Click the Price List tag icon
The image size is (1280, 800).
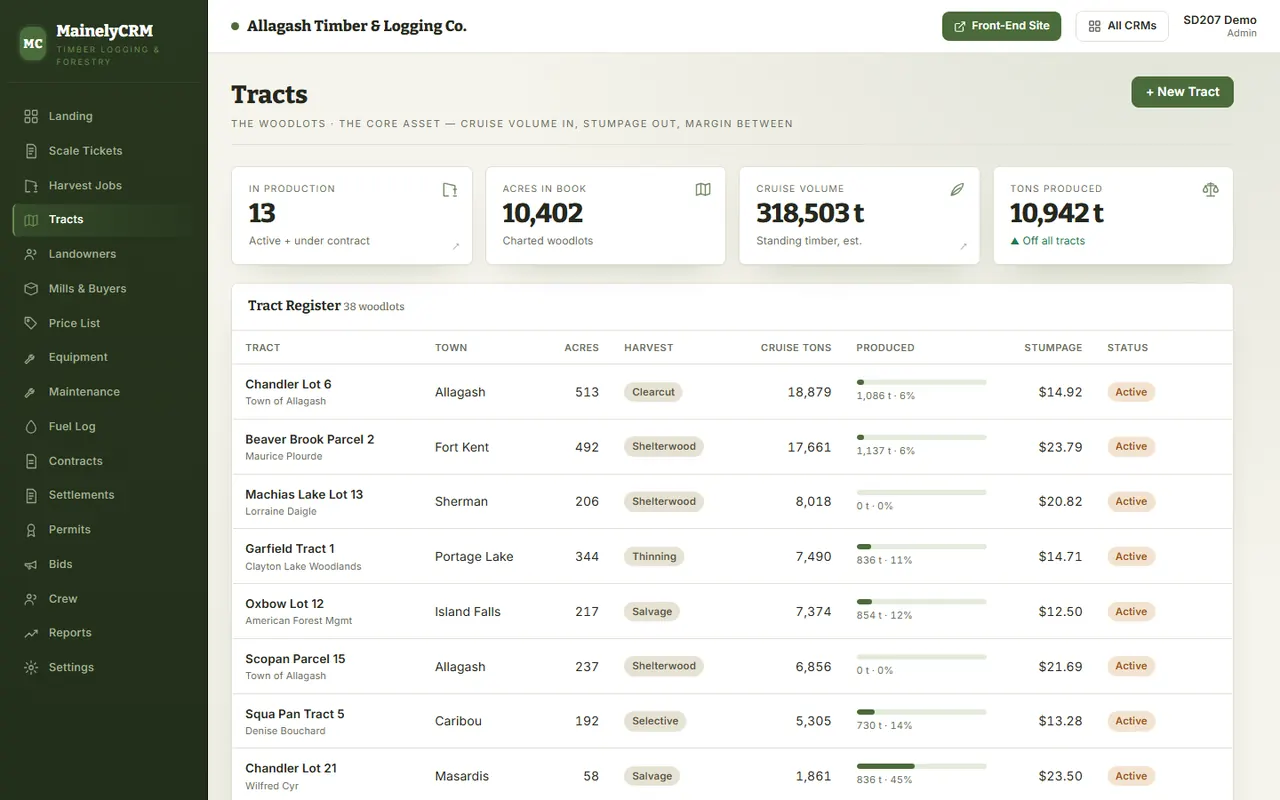click(31, 323)
